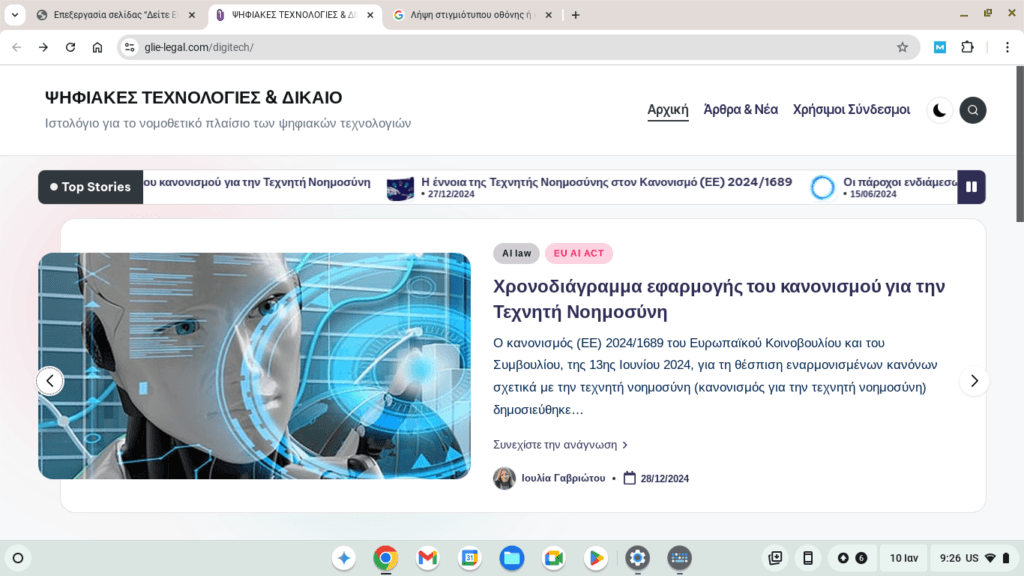Open the Chrome three-dot menu
Image resolution: width=1024 pixels, height=576 pixels.
point(1008,46)
